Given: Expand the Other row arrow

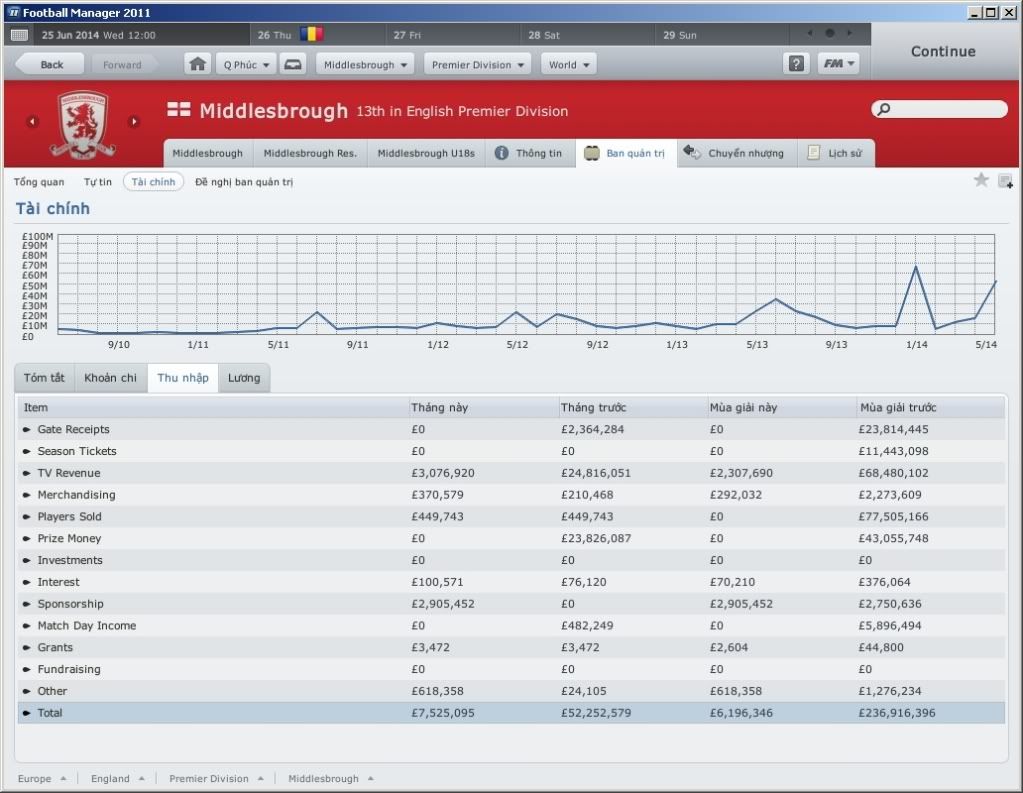Looking at the screenshot, I should click(27, 691).
